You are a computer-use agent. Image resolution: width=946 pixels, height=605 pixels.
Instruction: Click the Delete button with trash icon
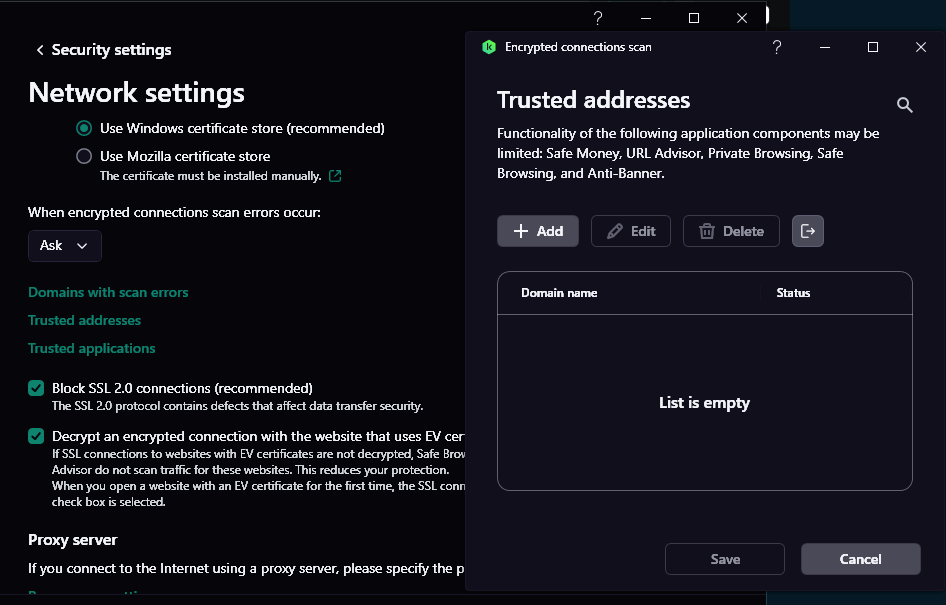coord(731,231)
